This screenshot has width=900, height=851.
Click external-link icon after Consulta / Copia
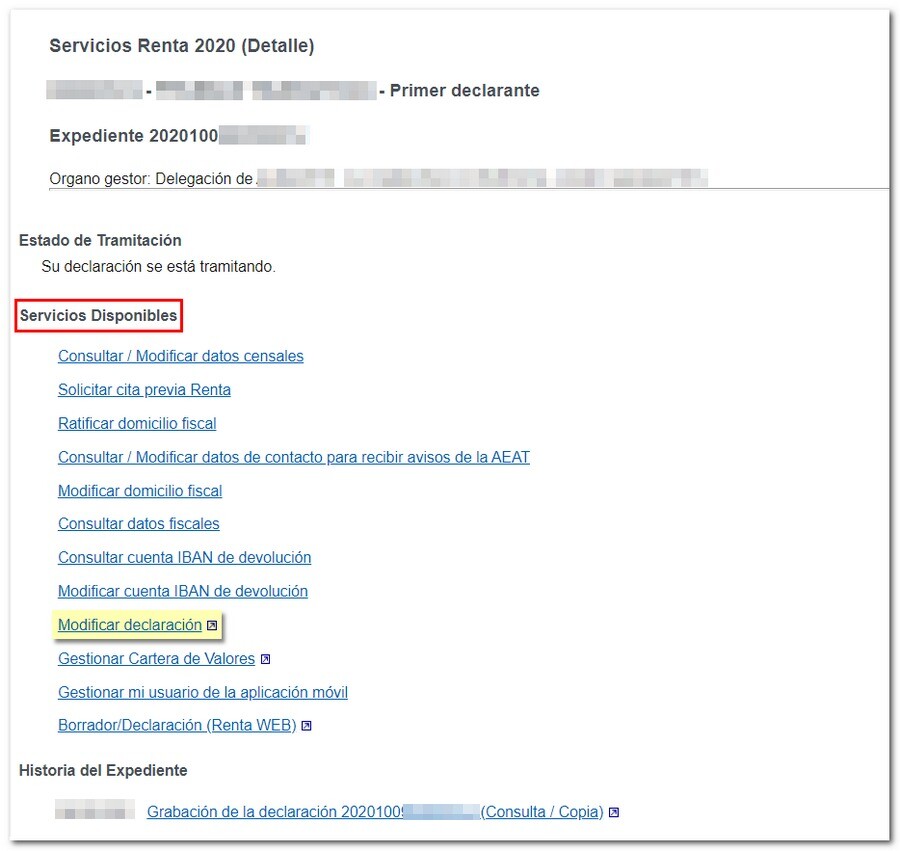614,813
